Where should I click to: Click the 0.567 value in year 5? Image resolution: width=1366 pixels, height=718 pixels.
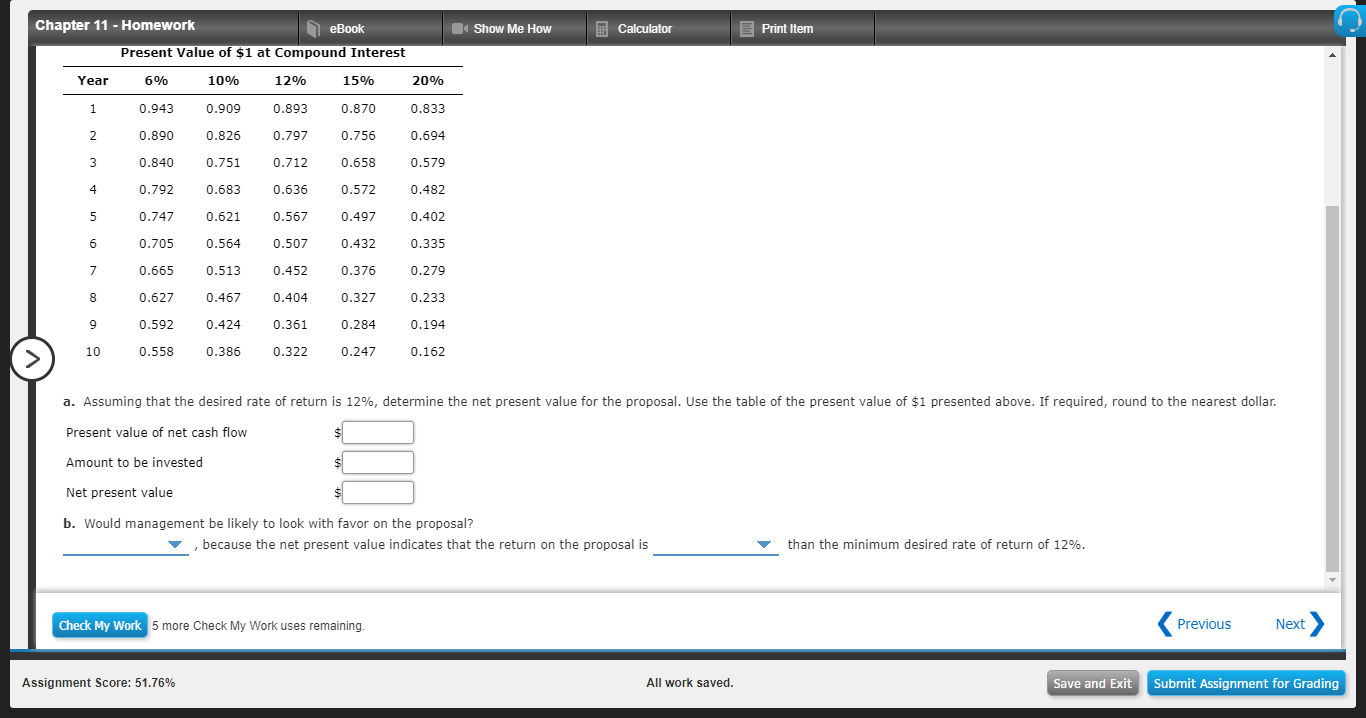pyautogui.click(x=290, y=216)
